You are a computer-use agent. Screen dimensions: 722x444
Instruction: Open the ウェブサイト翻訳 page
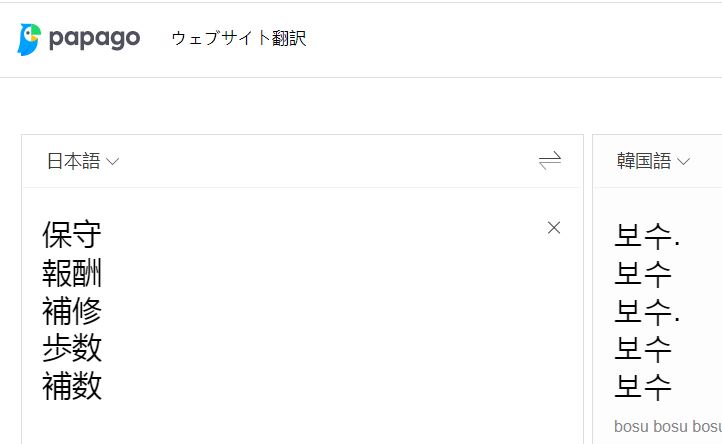(x=238, y=39)
